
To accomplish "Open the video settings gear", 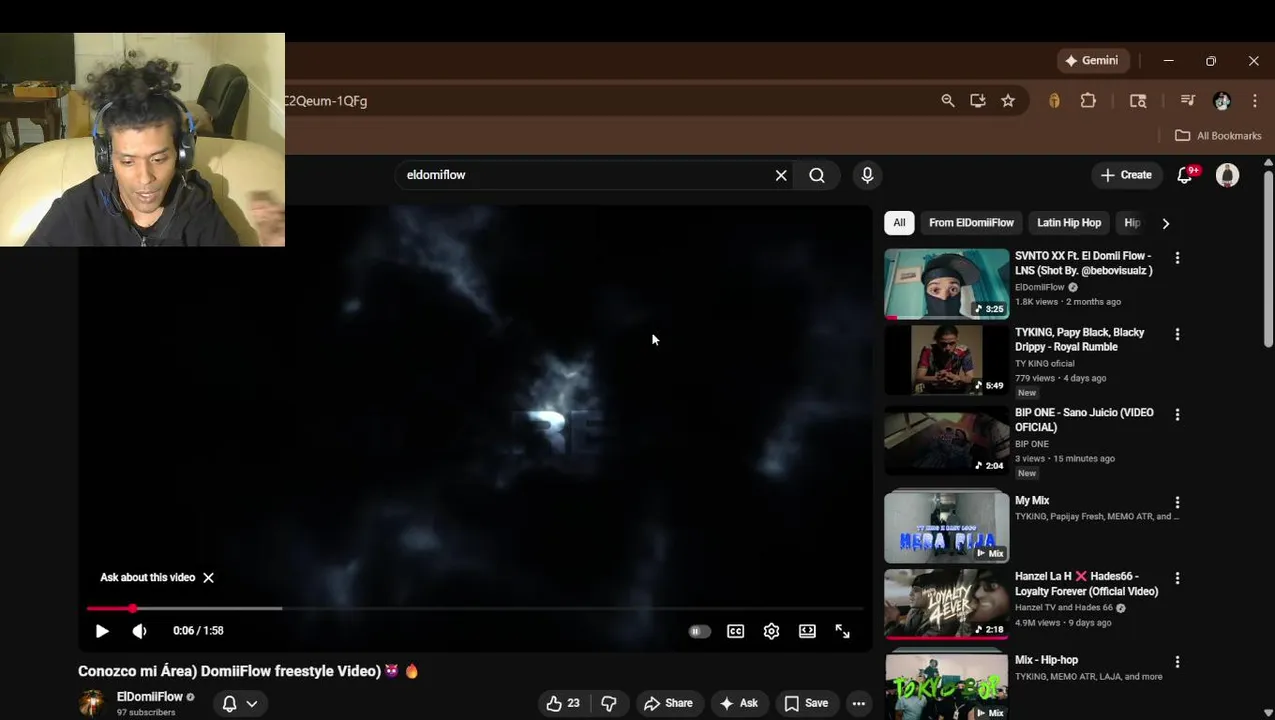I will coord(771,631).
